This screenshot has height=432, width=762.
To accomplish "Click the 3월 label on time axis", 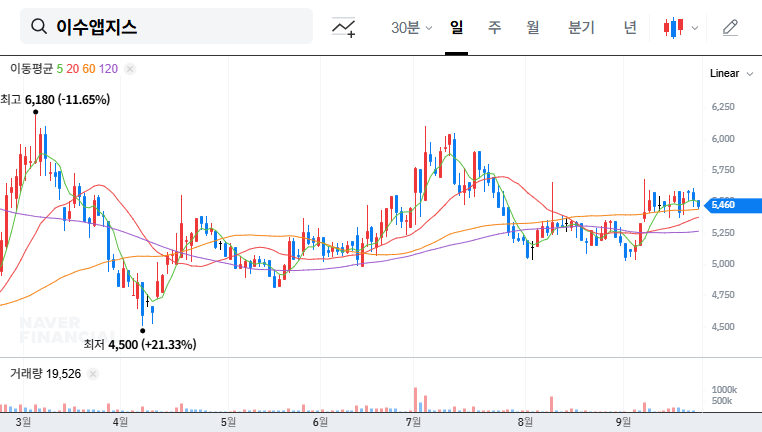I will [23, 422].
